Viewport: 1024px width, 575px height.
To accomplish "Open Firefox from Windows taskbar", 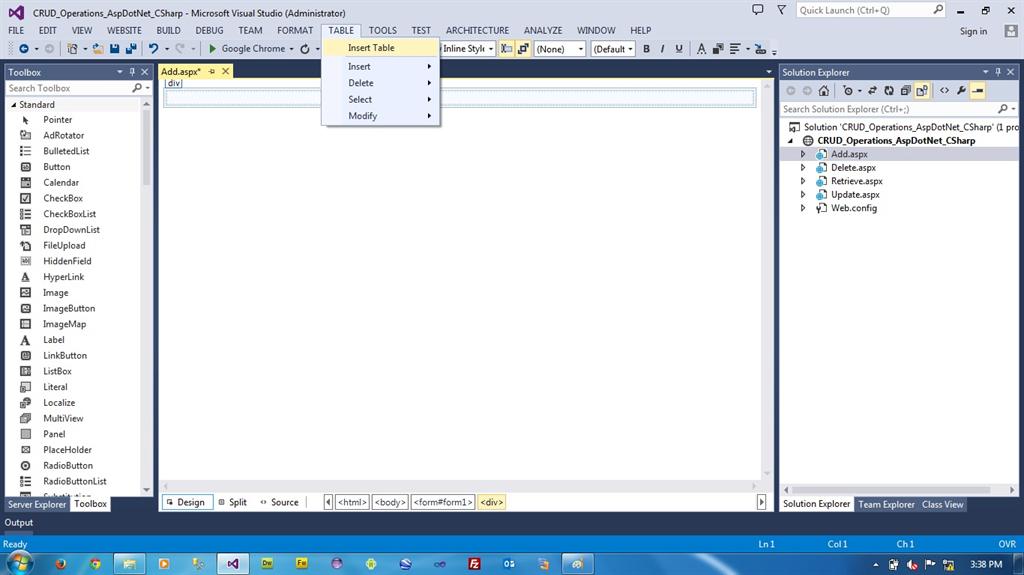I will [x=61, y=564].
